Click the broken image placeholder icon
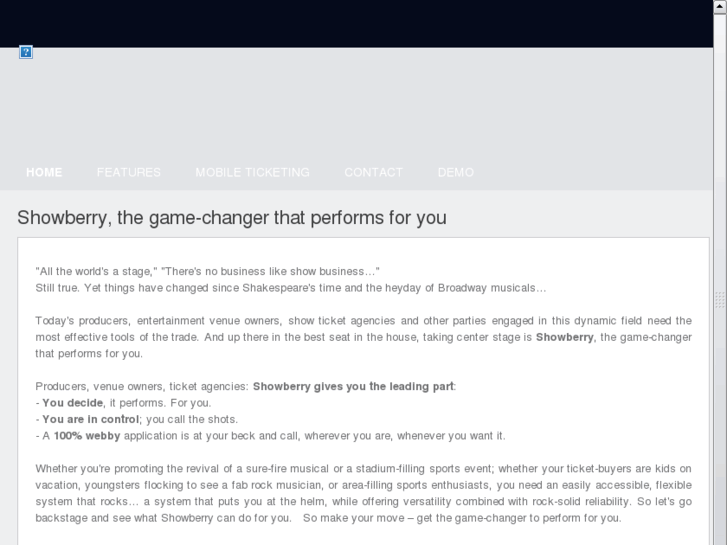Viewport: 727px width, 545px height. [26, 52]
